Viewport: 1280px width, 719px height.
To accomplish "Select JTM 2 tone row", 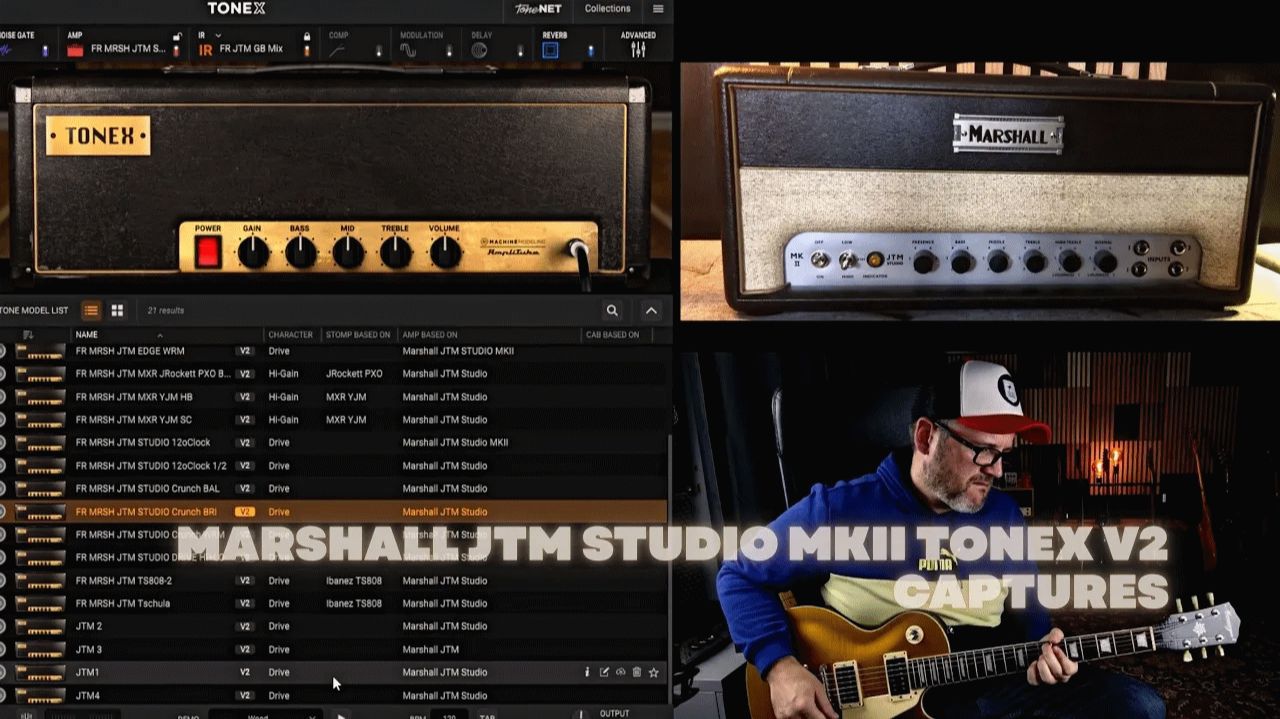I will click(333, 626).
